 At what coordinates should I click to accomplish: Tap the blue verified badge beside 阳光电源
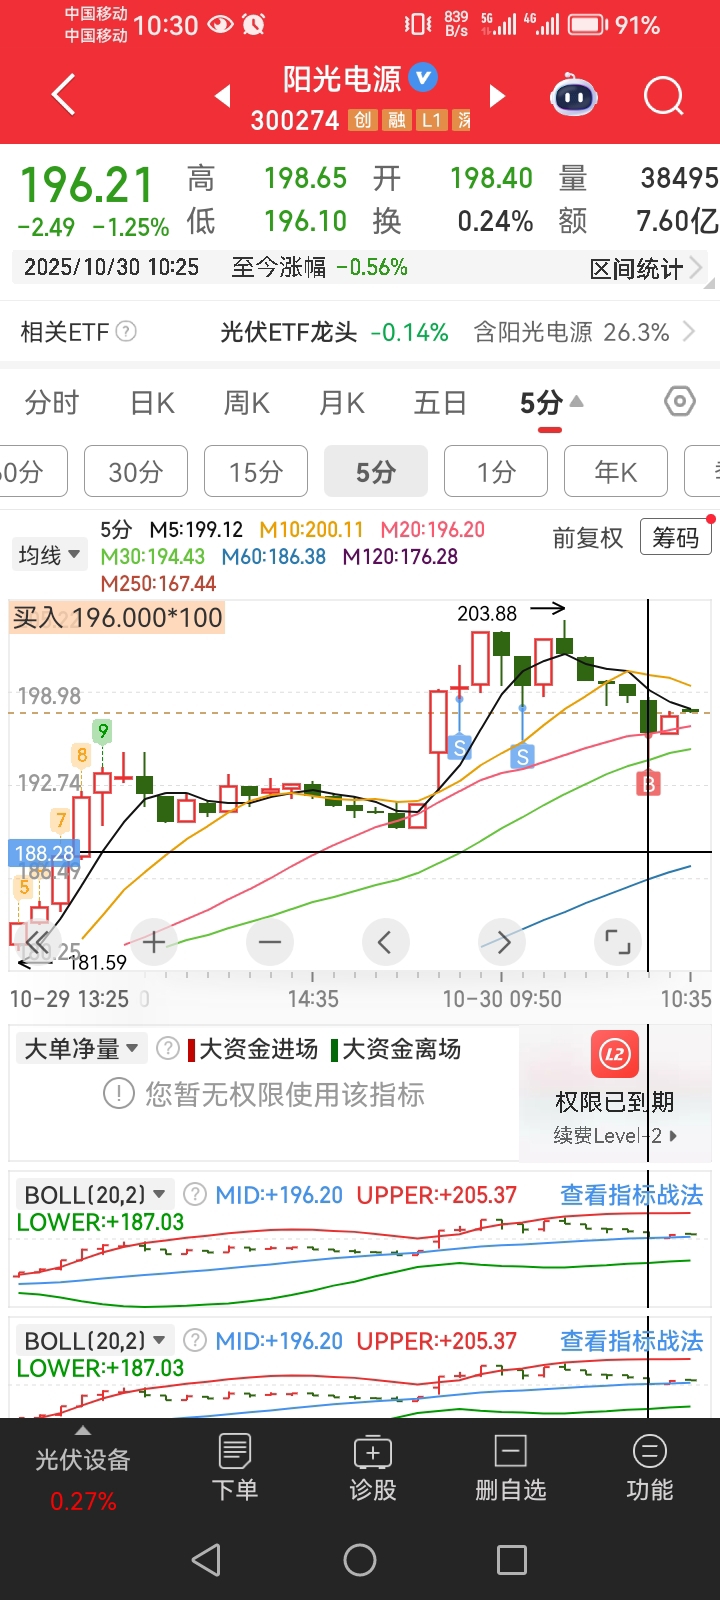[423, 77]
